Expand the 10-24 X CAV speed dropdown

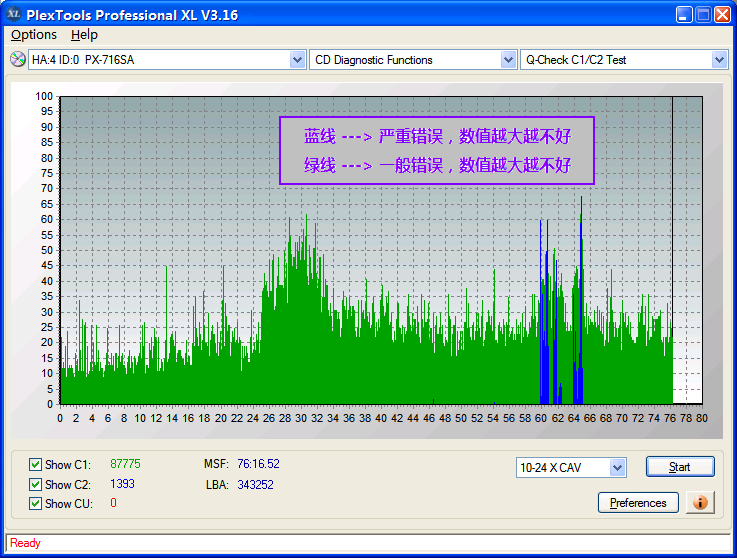[x=617, y=468]
